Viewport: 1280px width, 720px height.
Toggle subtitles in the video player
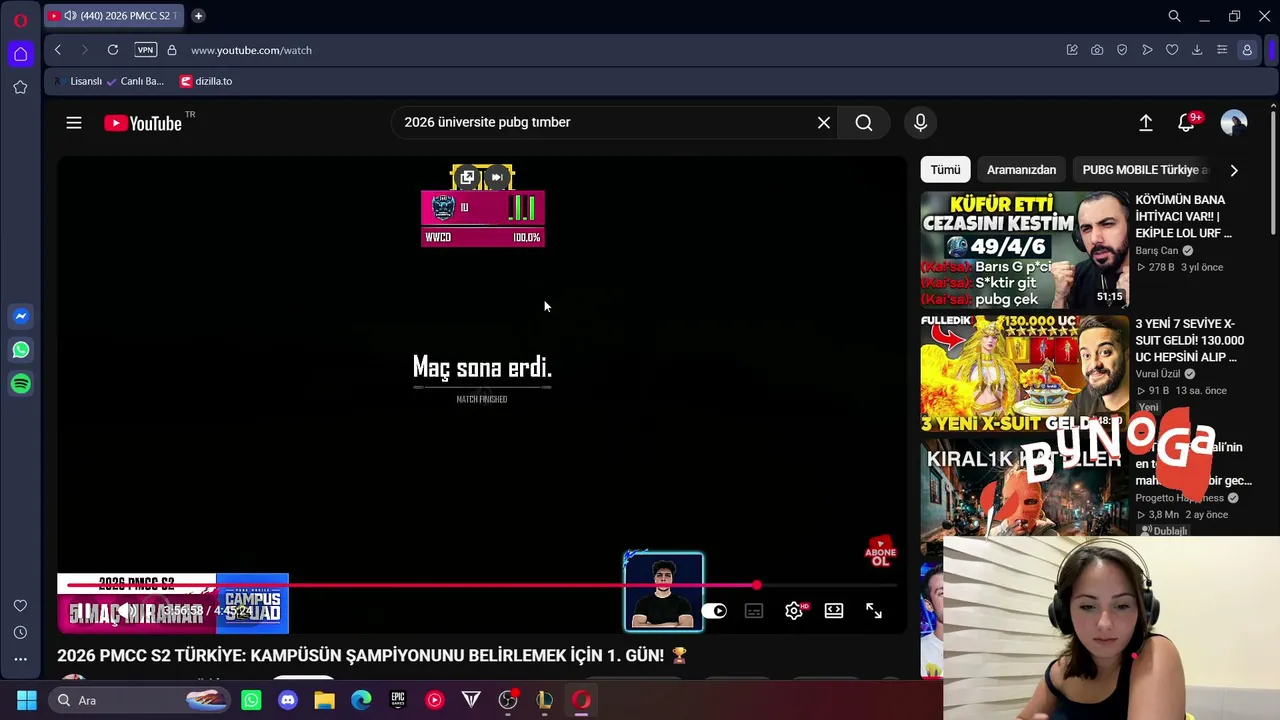point(754,611)
